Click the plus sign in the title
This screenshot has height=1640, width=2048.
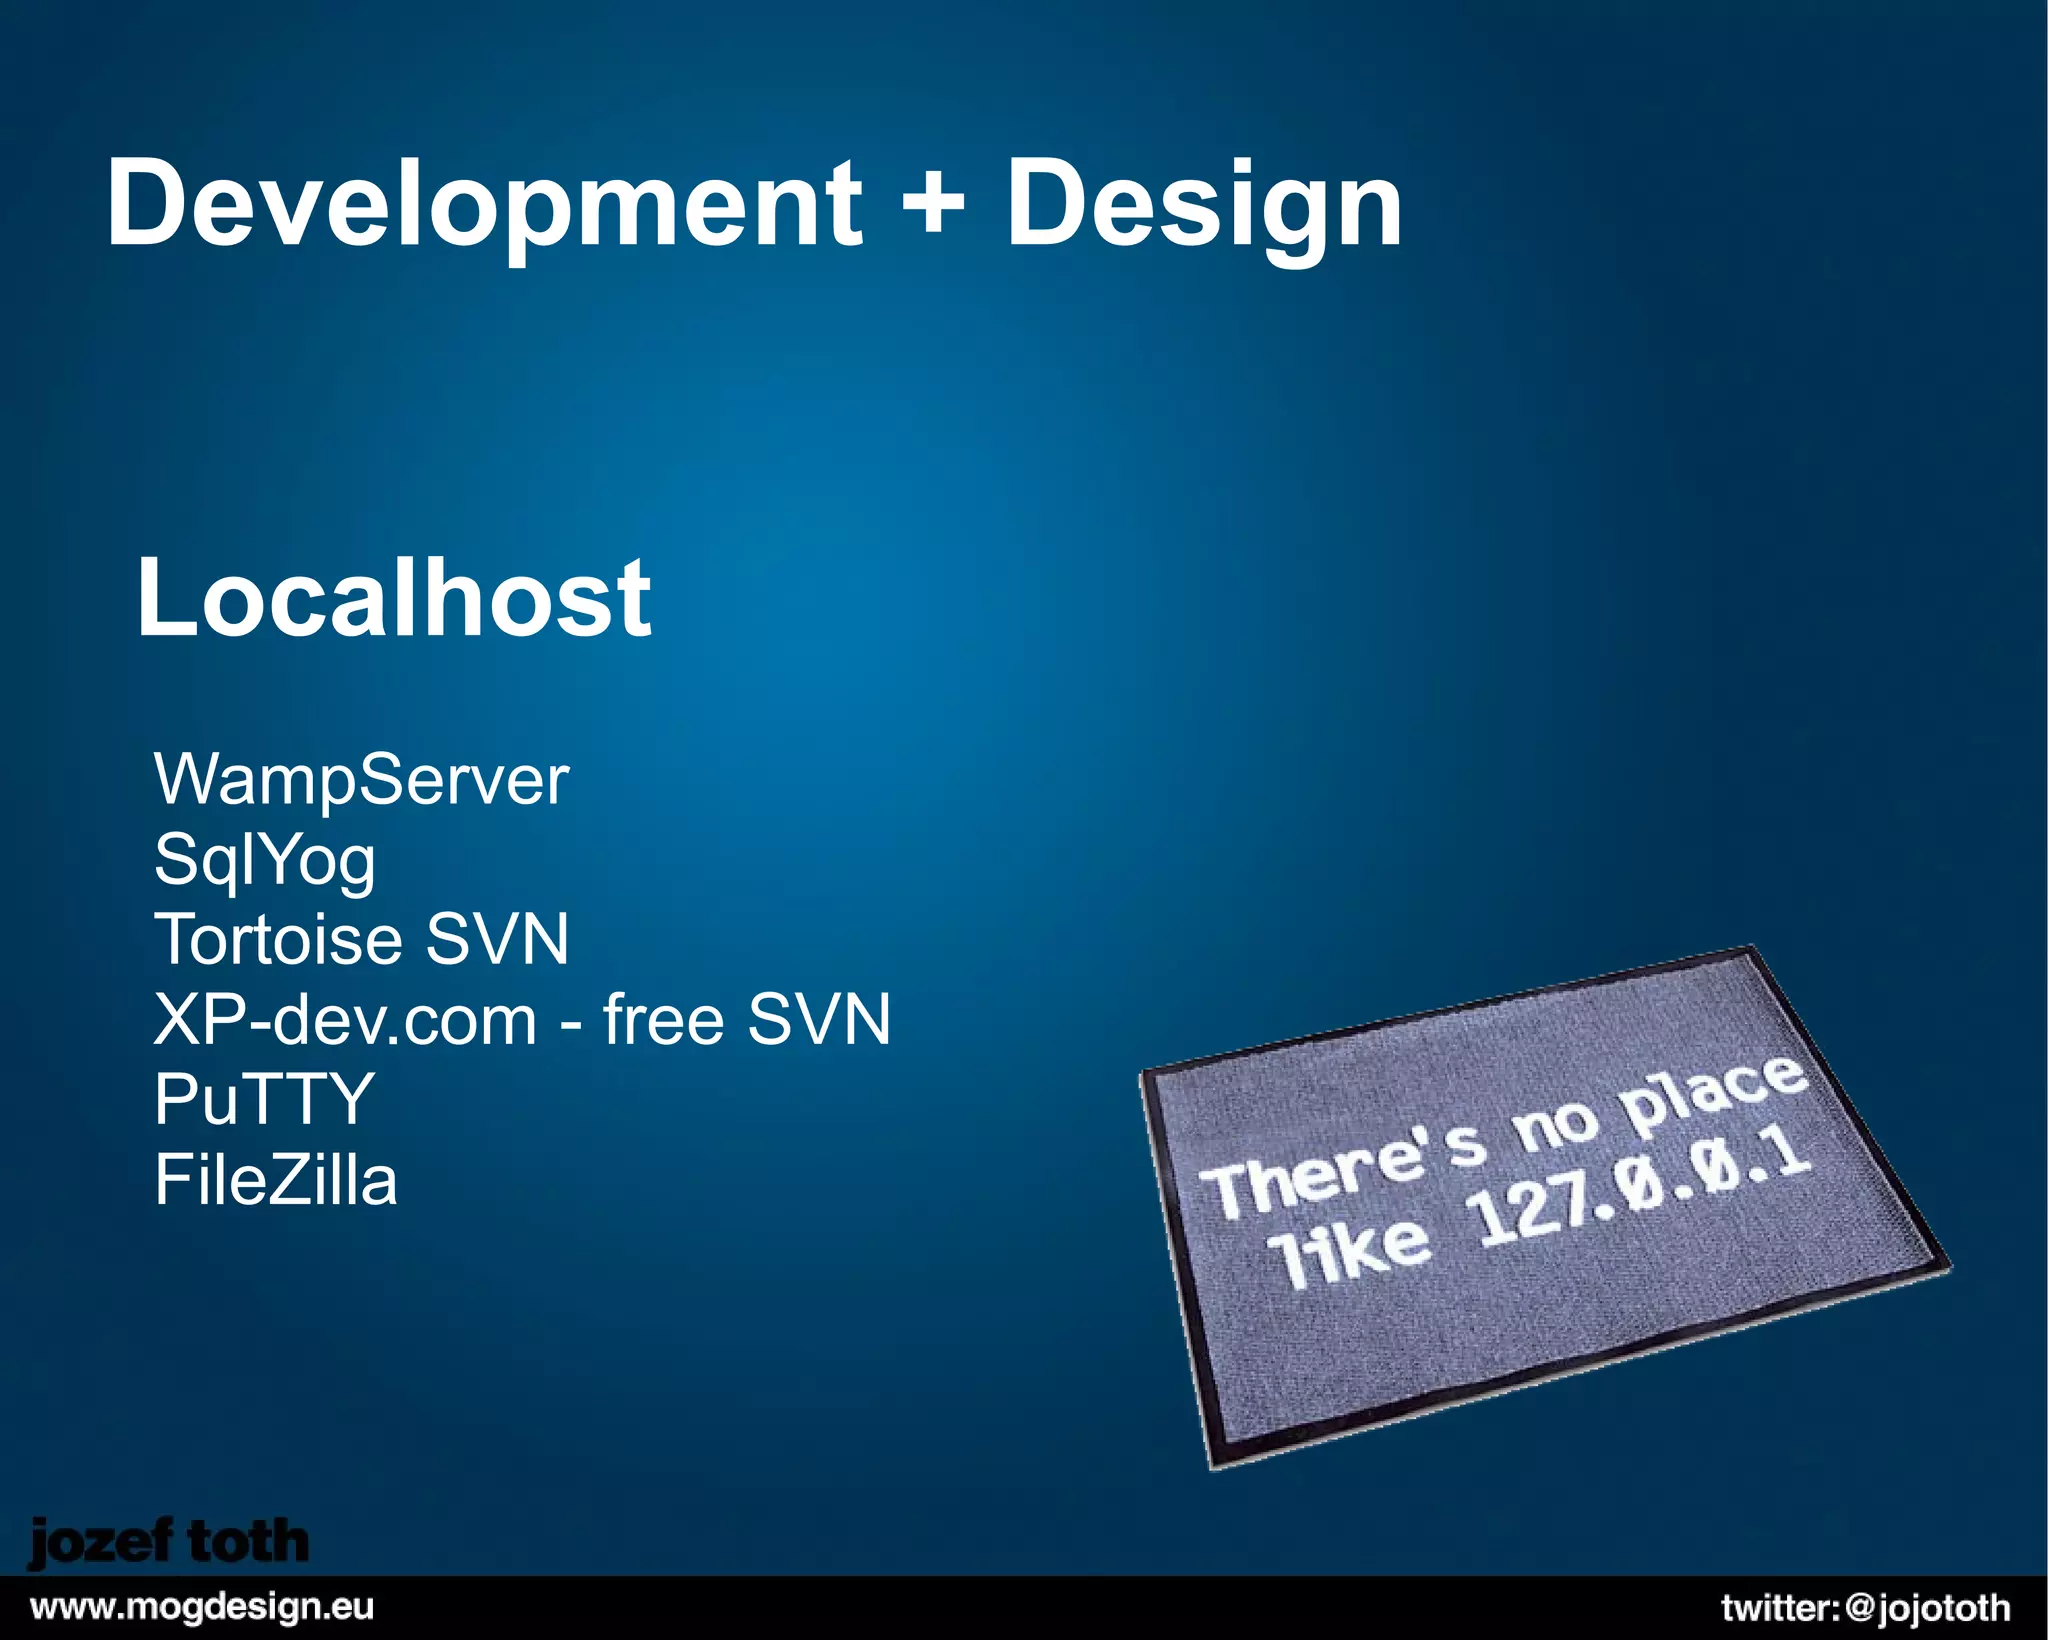[932, 201]
